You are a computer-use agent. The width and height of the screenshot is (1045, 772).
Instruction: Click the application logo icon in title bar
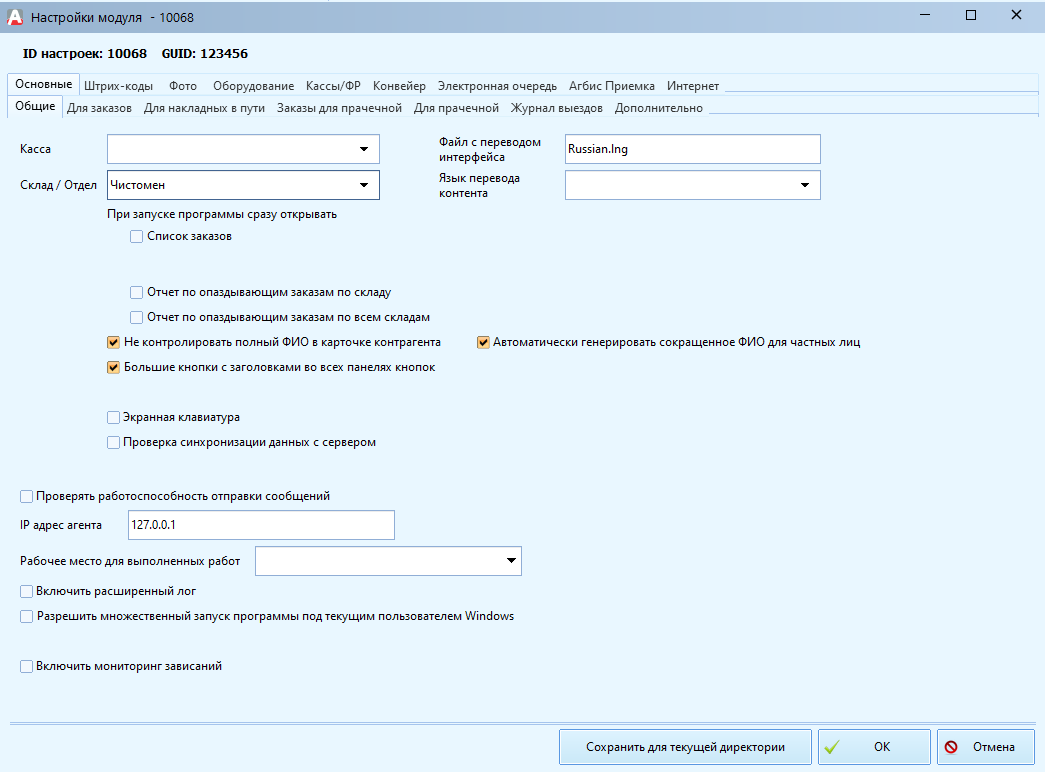pos(15,17)
